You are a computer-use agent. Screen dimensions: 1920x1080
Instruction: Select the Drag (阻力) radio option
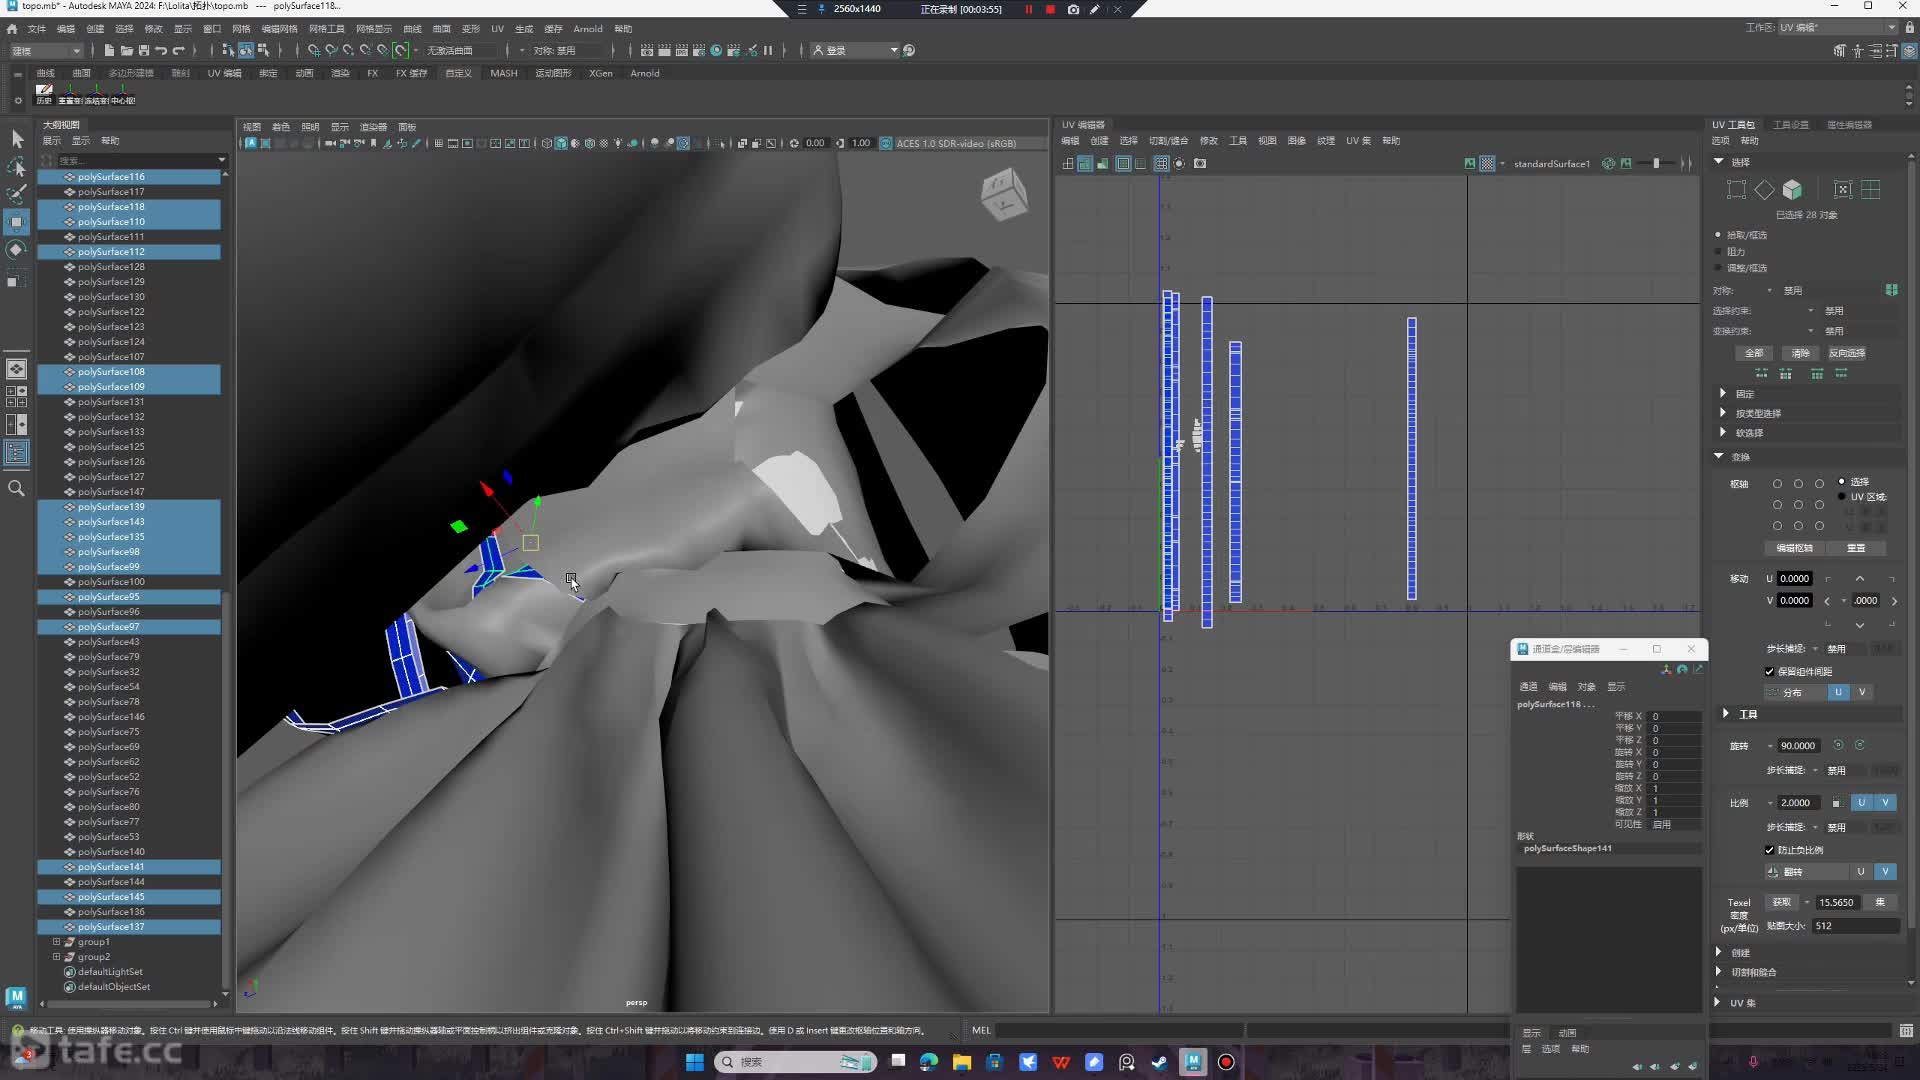[1719, 252]
